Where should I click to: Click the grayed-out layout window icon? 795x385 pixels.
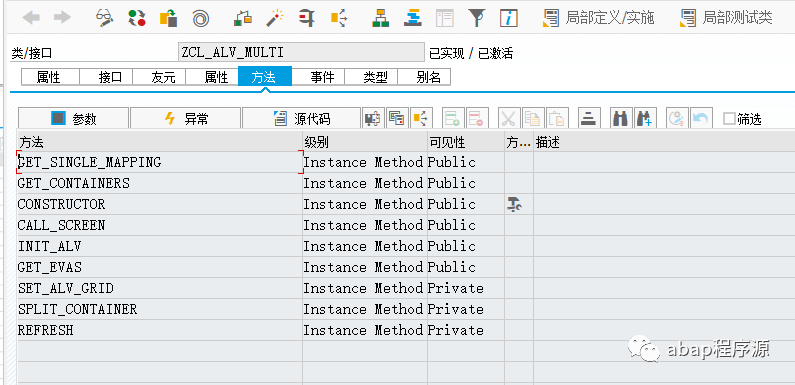[x=445, y=18]
